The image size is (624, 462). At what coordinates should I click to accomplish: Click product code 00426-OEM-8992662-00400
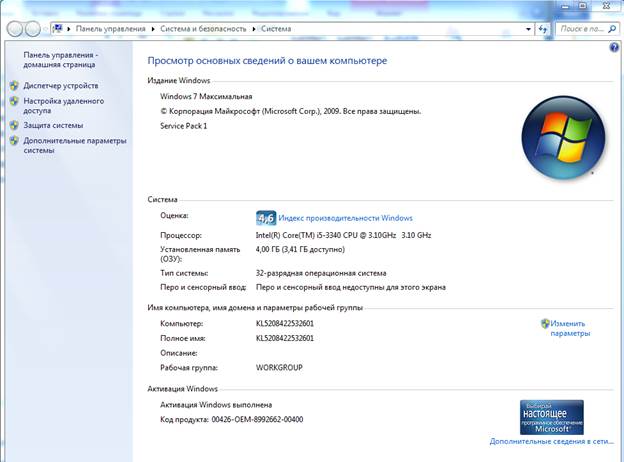[x=257, y=419]
